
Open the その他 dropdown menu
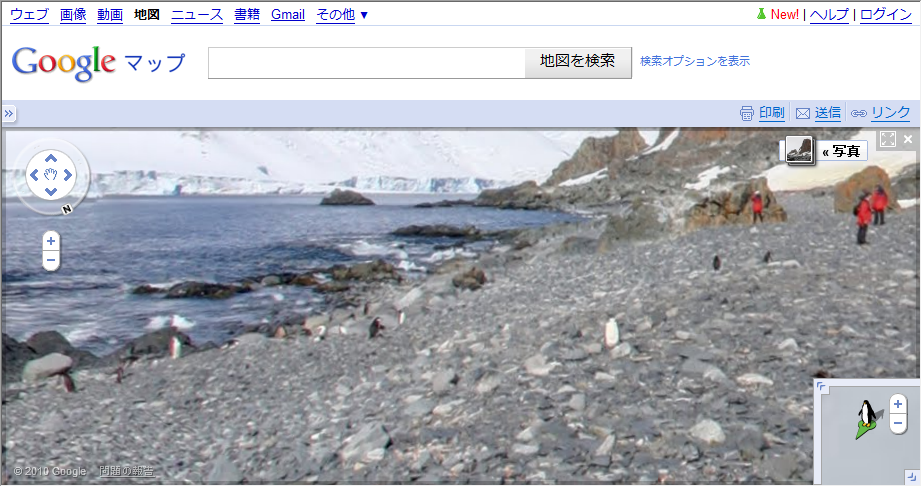point(342,15)
